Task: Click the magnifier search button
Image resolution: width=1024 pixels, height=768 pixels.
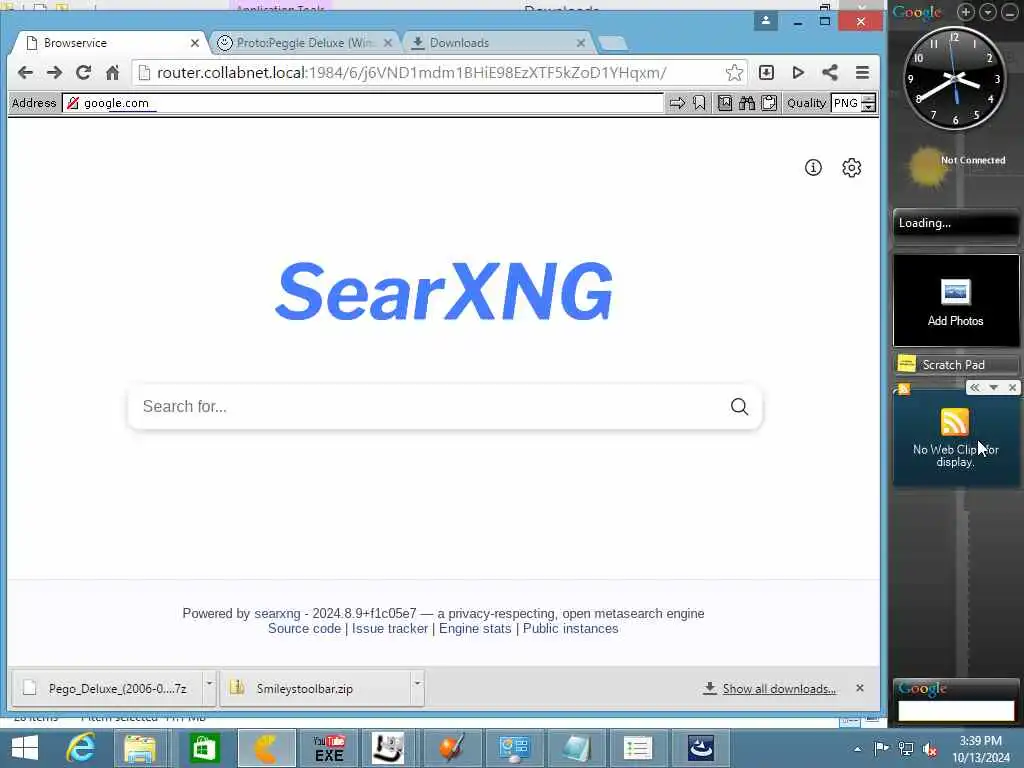Action: click(739, 406)
